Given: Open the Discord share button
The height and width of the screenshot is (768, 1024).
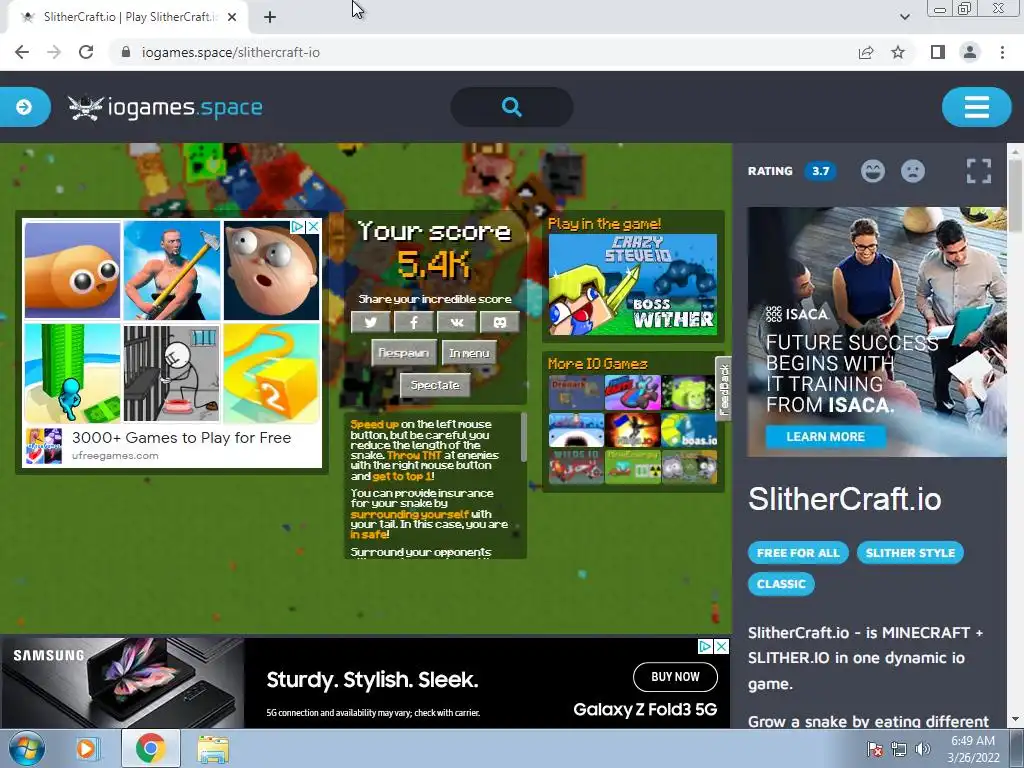Looking at the screenshot, I should pyautogui.click(x=500, y=322).
